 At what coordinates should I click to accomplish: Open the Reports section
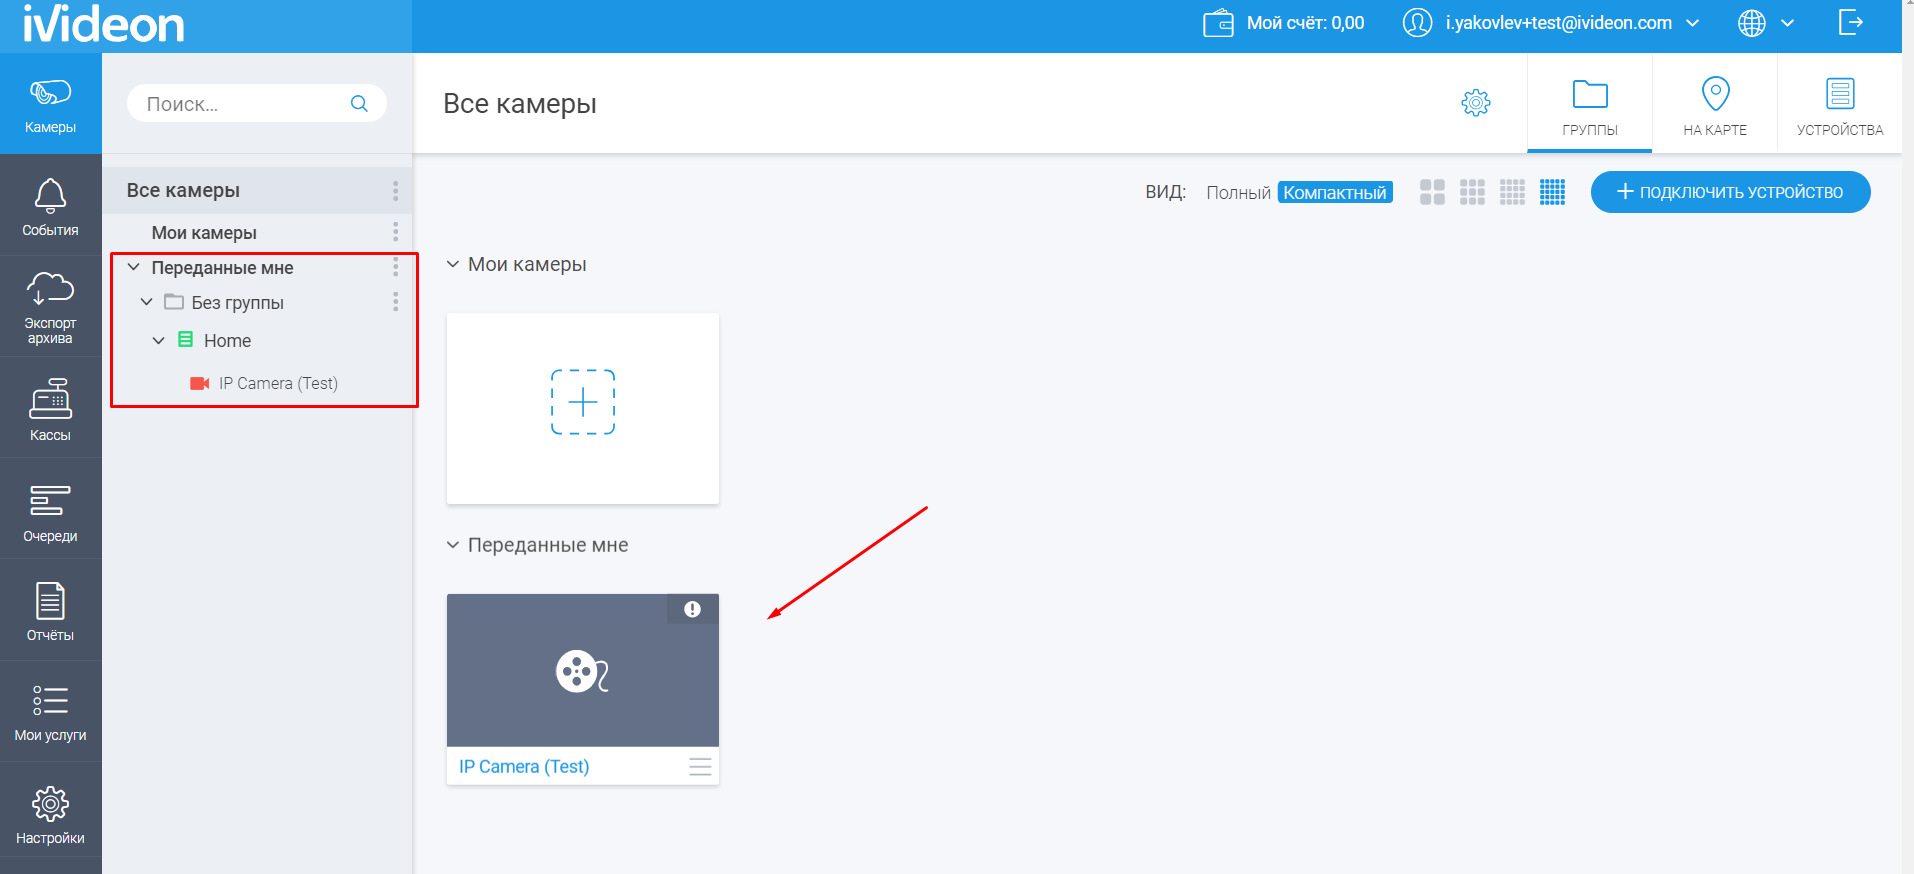50,610
